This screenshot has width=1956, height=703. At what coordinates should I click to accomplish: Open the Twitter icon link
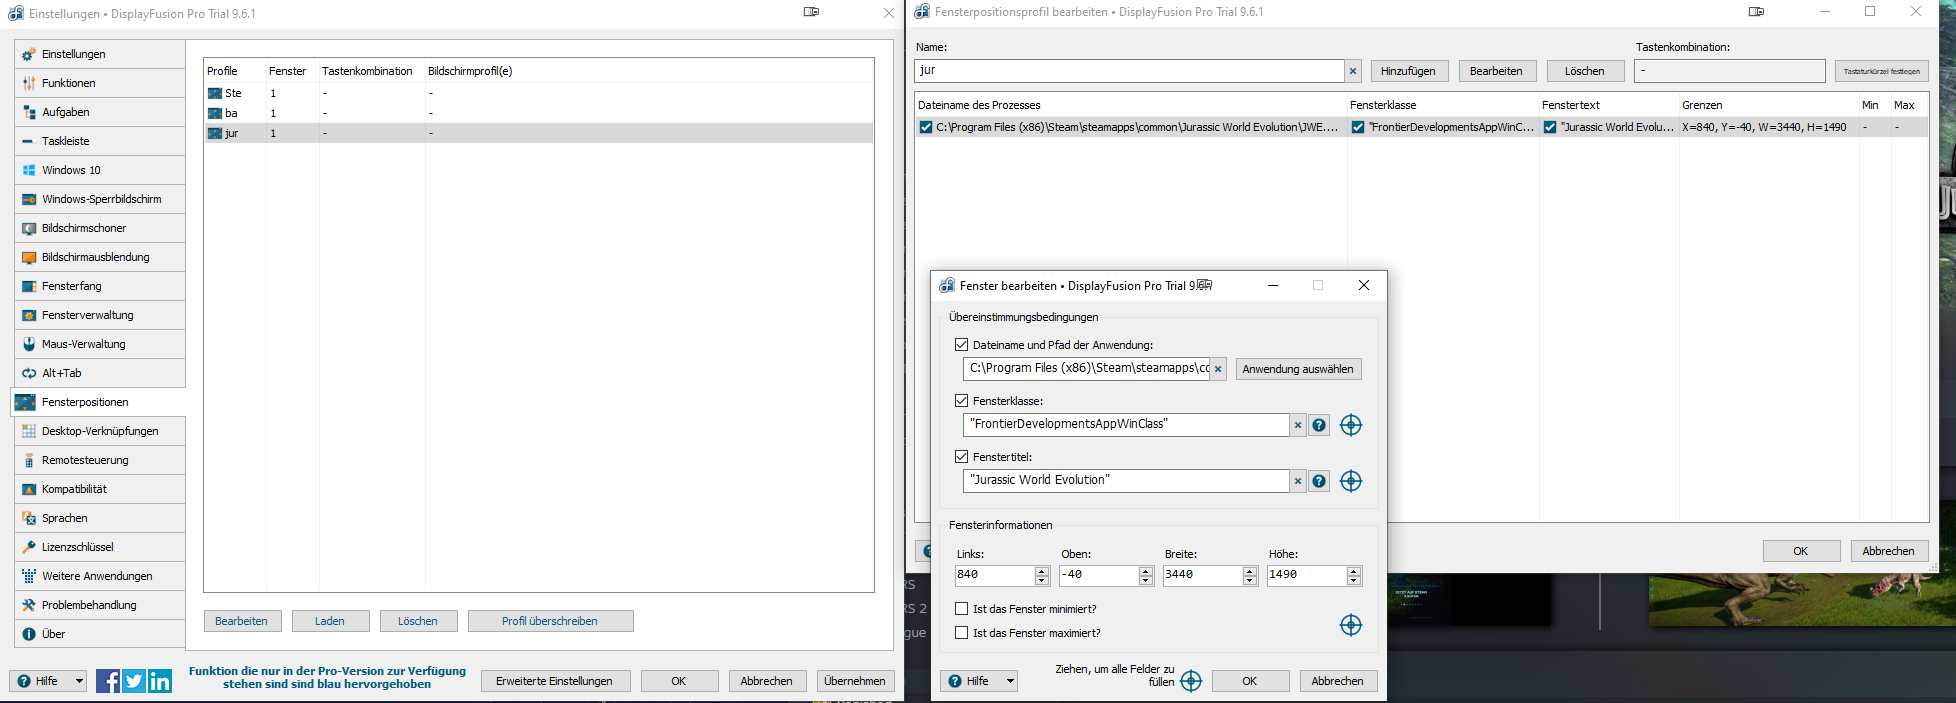click(134, 681)
